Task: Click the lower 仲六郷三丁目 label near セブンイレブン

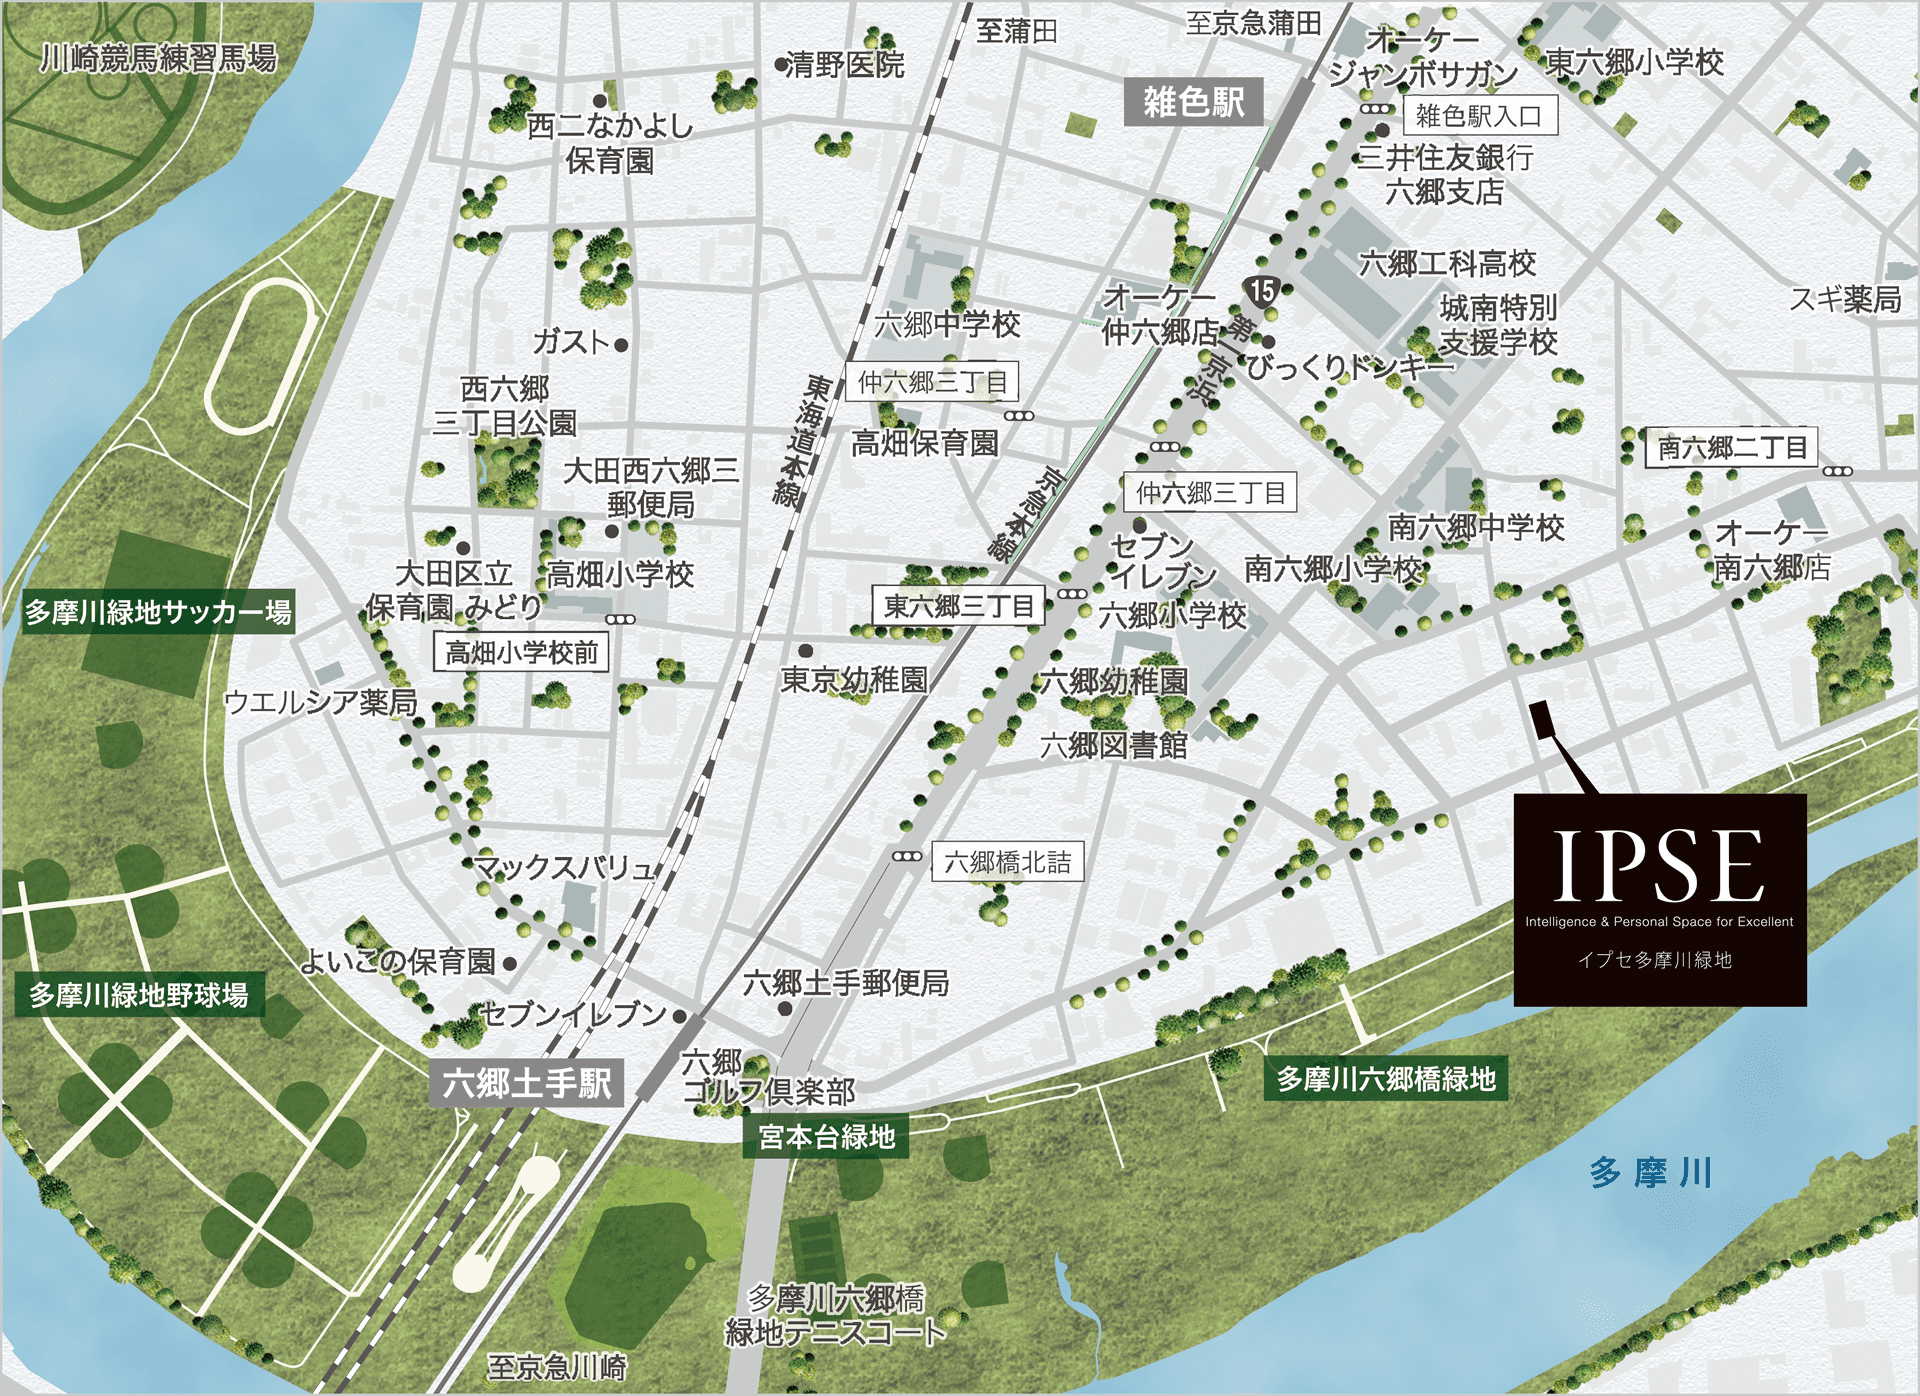Action: click(1210, 492)
